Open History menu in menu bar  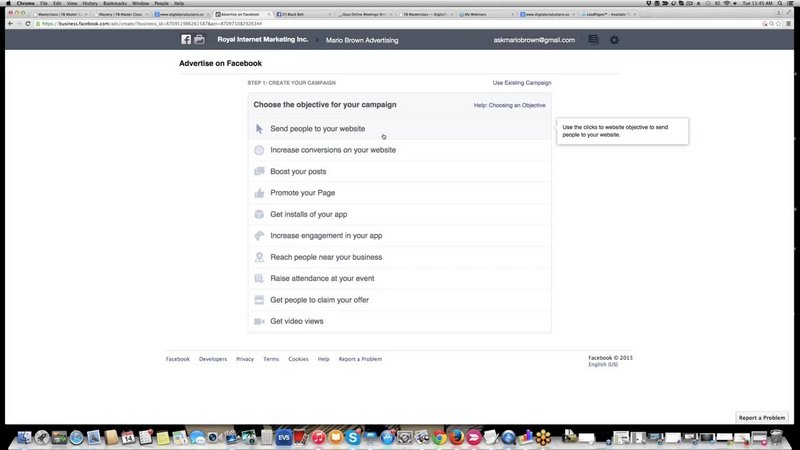[x=90, y=3]
